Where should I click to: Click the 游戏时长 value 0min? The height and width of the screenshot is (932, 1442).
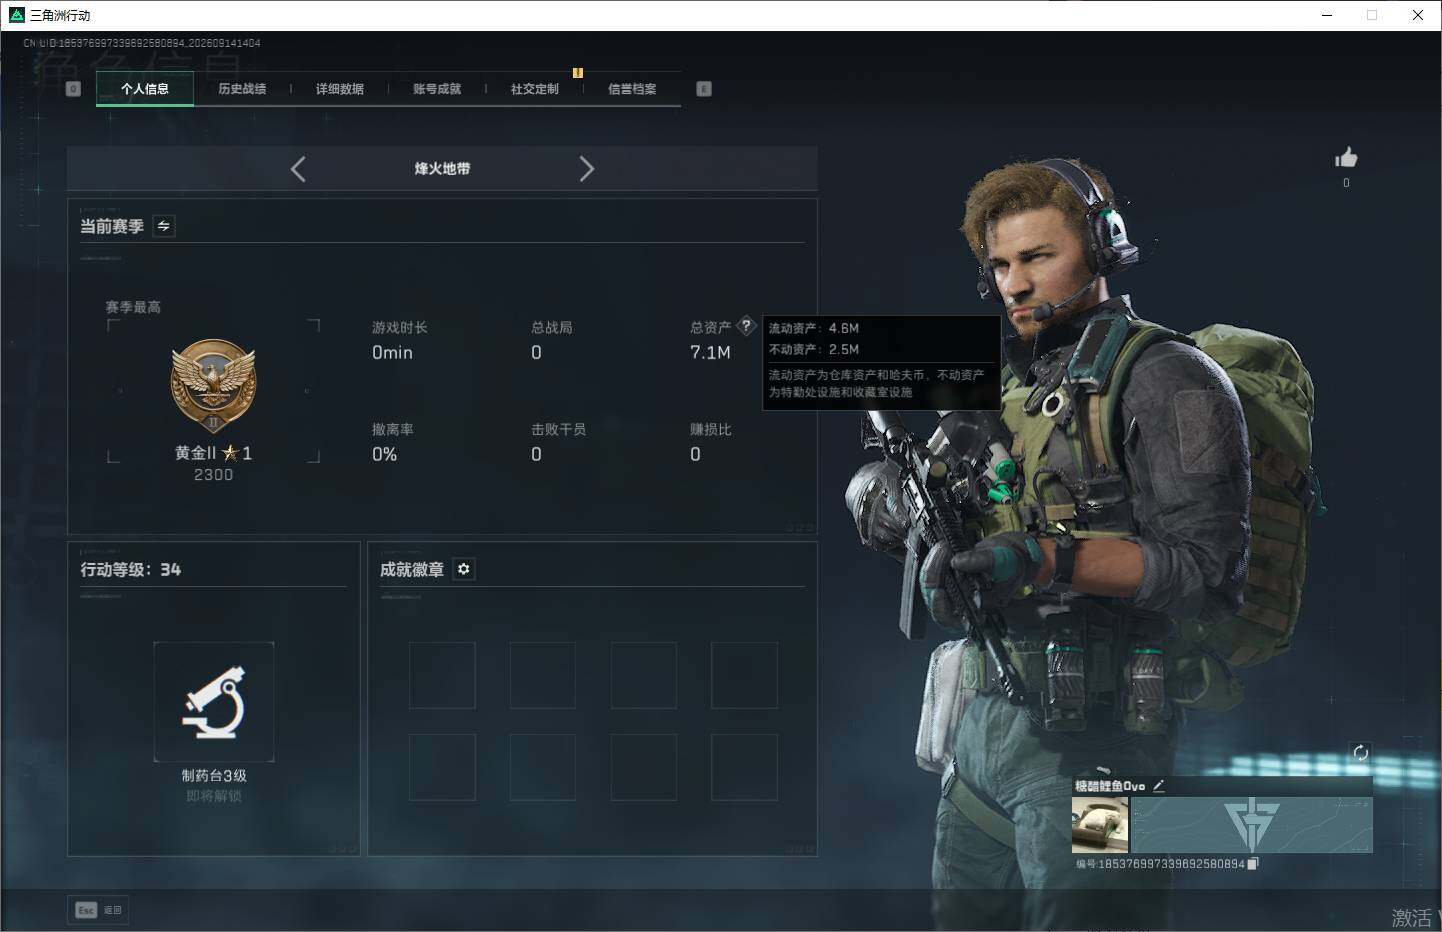pos(392,352)
